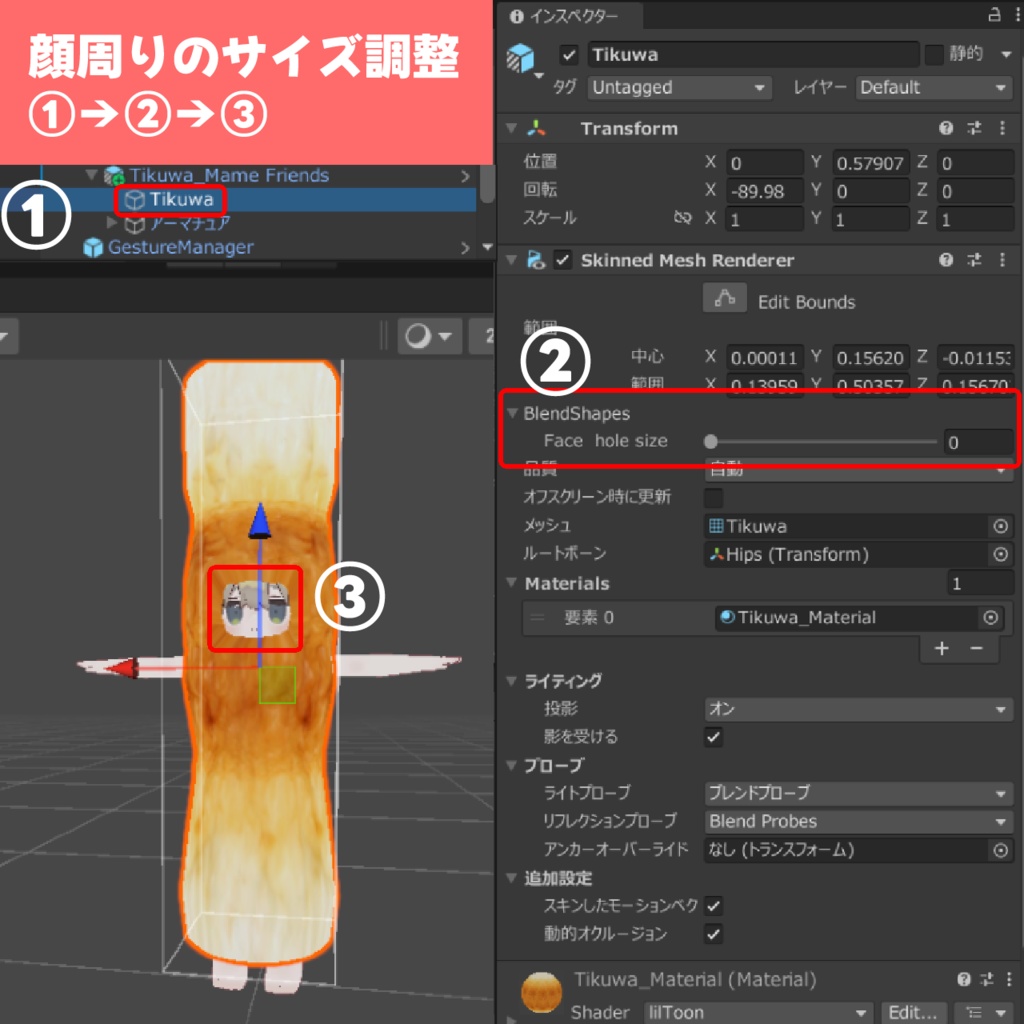Screen dimensions: 1024x1024
Task: Click the blue up-axis gizmo arrow
Action: (x=259, y=520)
